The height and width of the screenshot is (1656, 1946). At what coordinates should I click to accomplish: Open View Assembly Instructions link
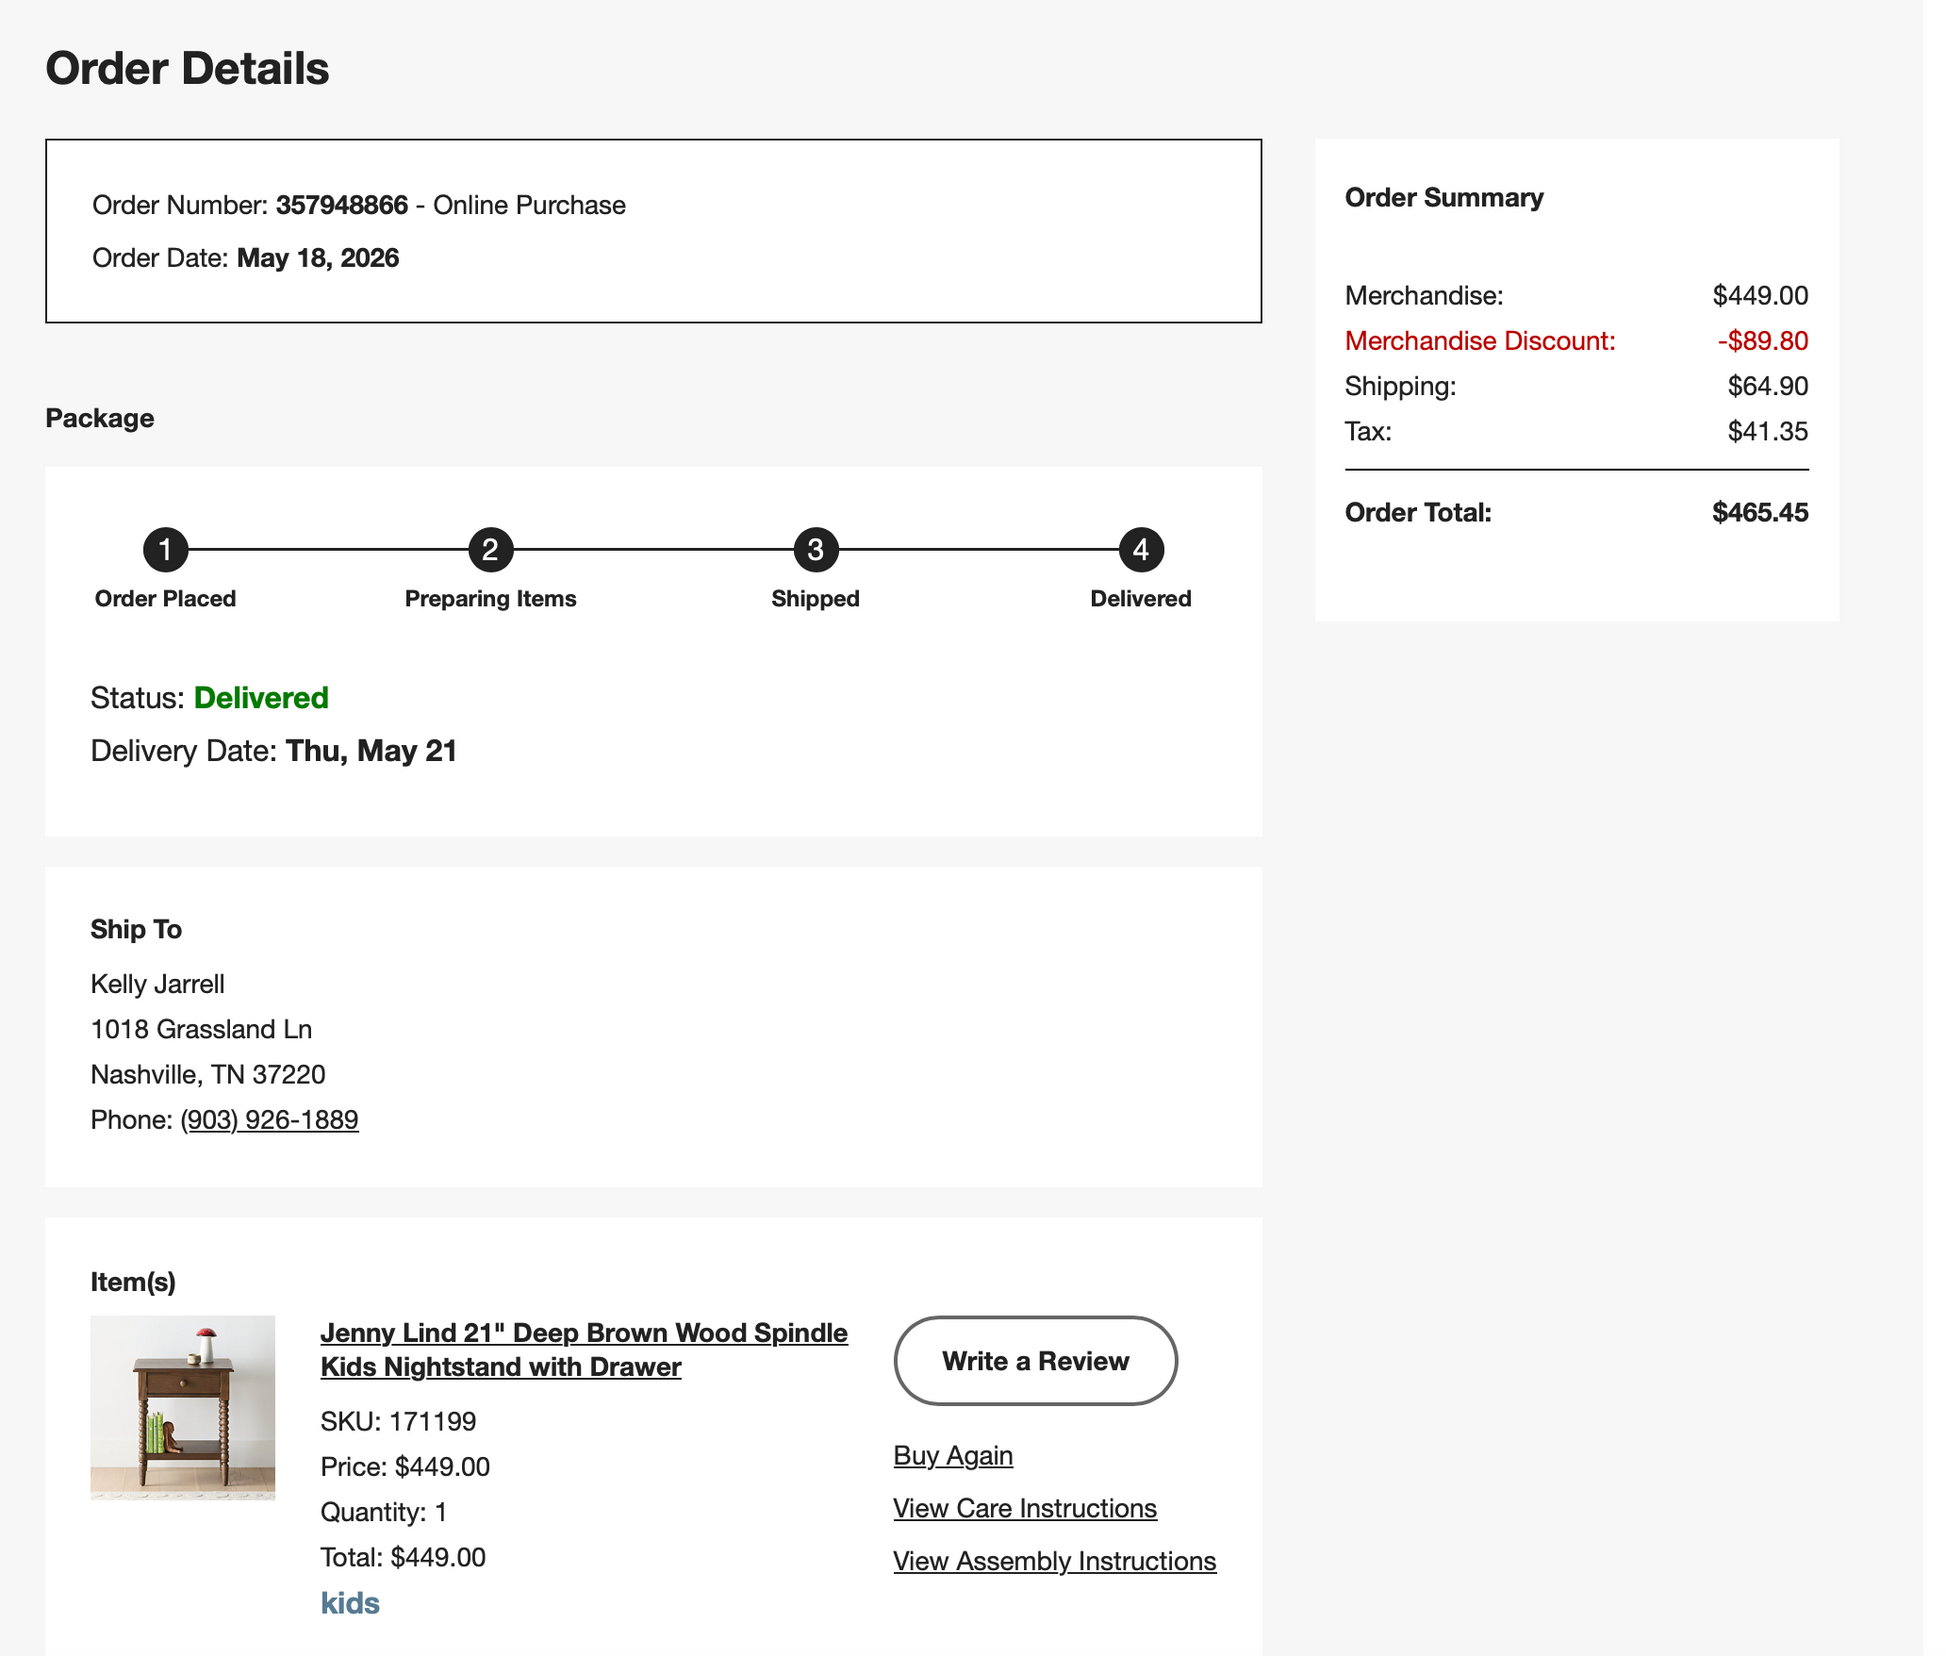pos(1055,1561)
